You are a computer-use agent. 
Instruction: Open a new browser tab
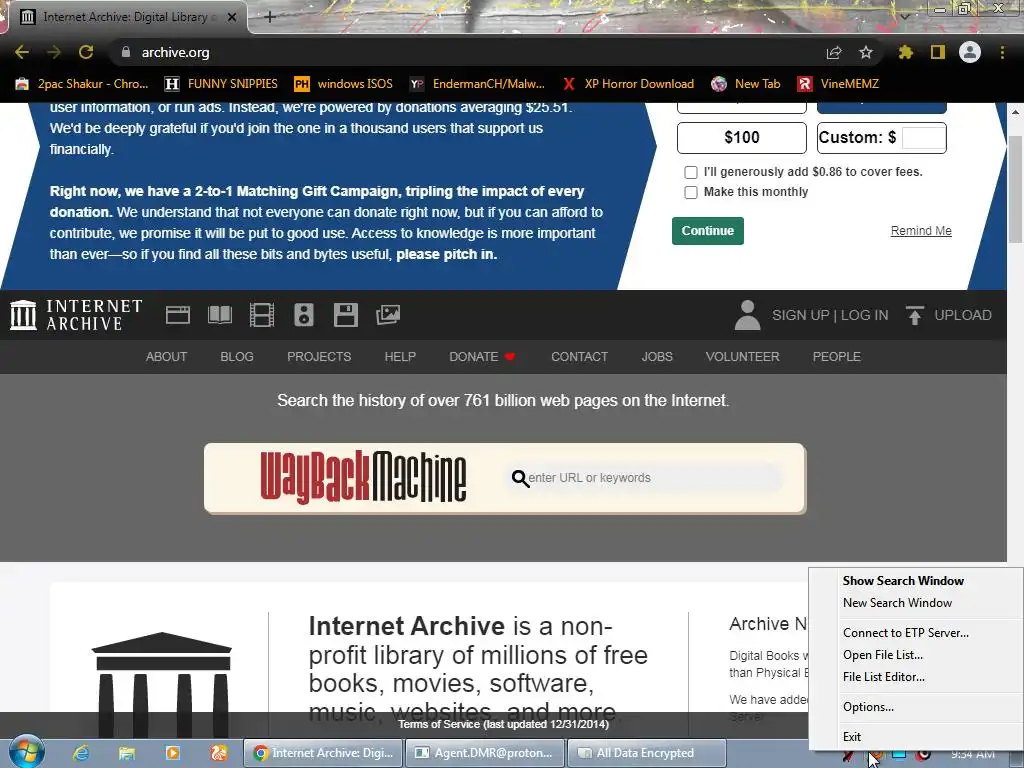269,17
